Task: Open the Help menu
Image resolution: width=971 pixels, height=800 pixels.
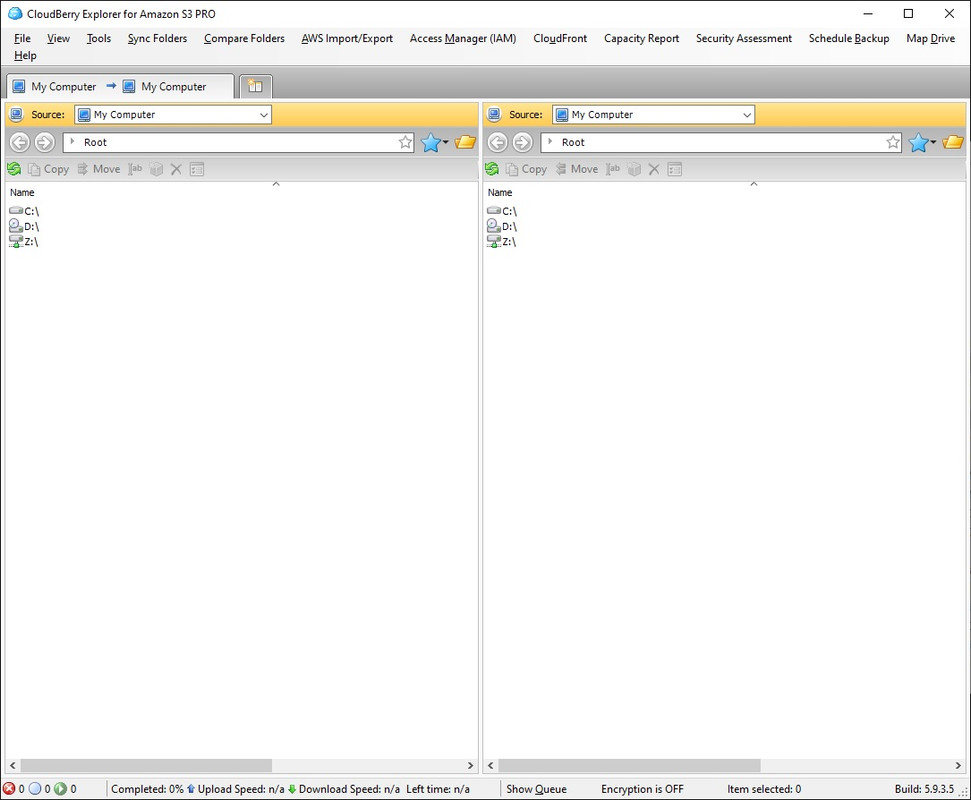Action: click(x=25, y=56)
